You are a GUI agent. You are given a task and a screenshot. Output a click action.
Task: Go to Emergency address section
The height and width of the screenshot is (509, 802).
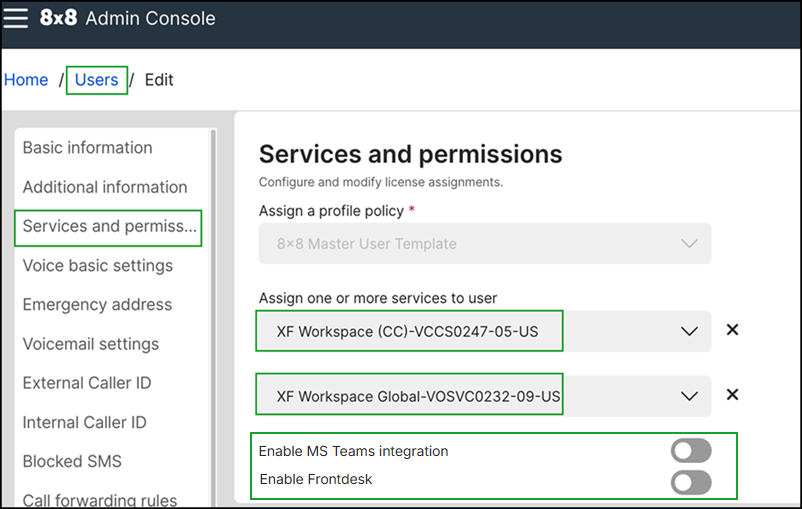click(x=97, y=305)
